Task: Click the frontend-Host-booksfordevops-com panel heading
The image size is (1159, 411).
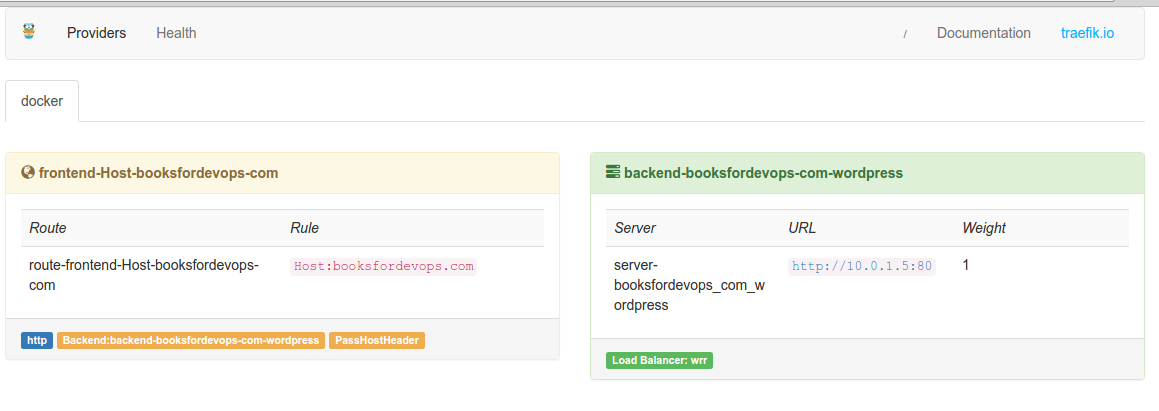Action: pyautogui.click(x=158, y=173)
